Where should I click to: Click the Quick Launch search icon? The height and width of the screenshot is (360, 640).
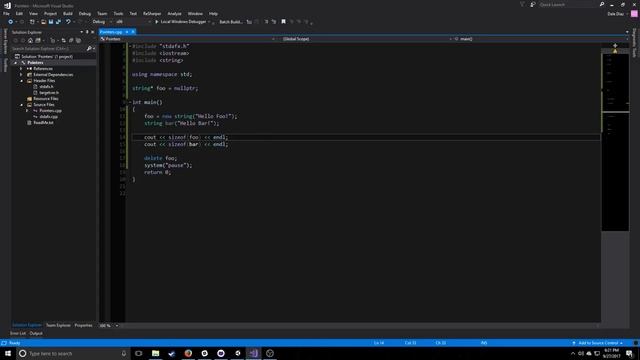pos(602,4)
